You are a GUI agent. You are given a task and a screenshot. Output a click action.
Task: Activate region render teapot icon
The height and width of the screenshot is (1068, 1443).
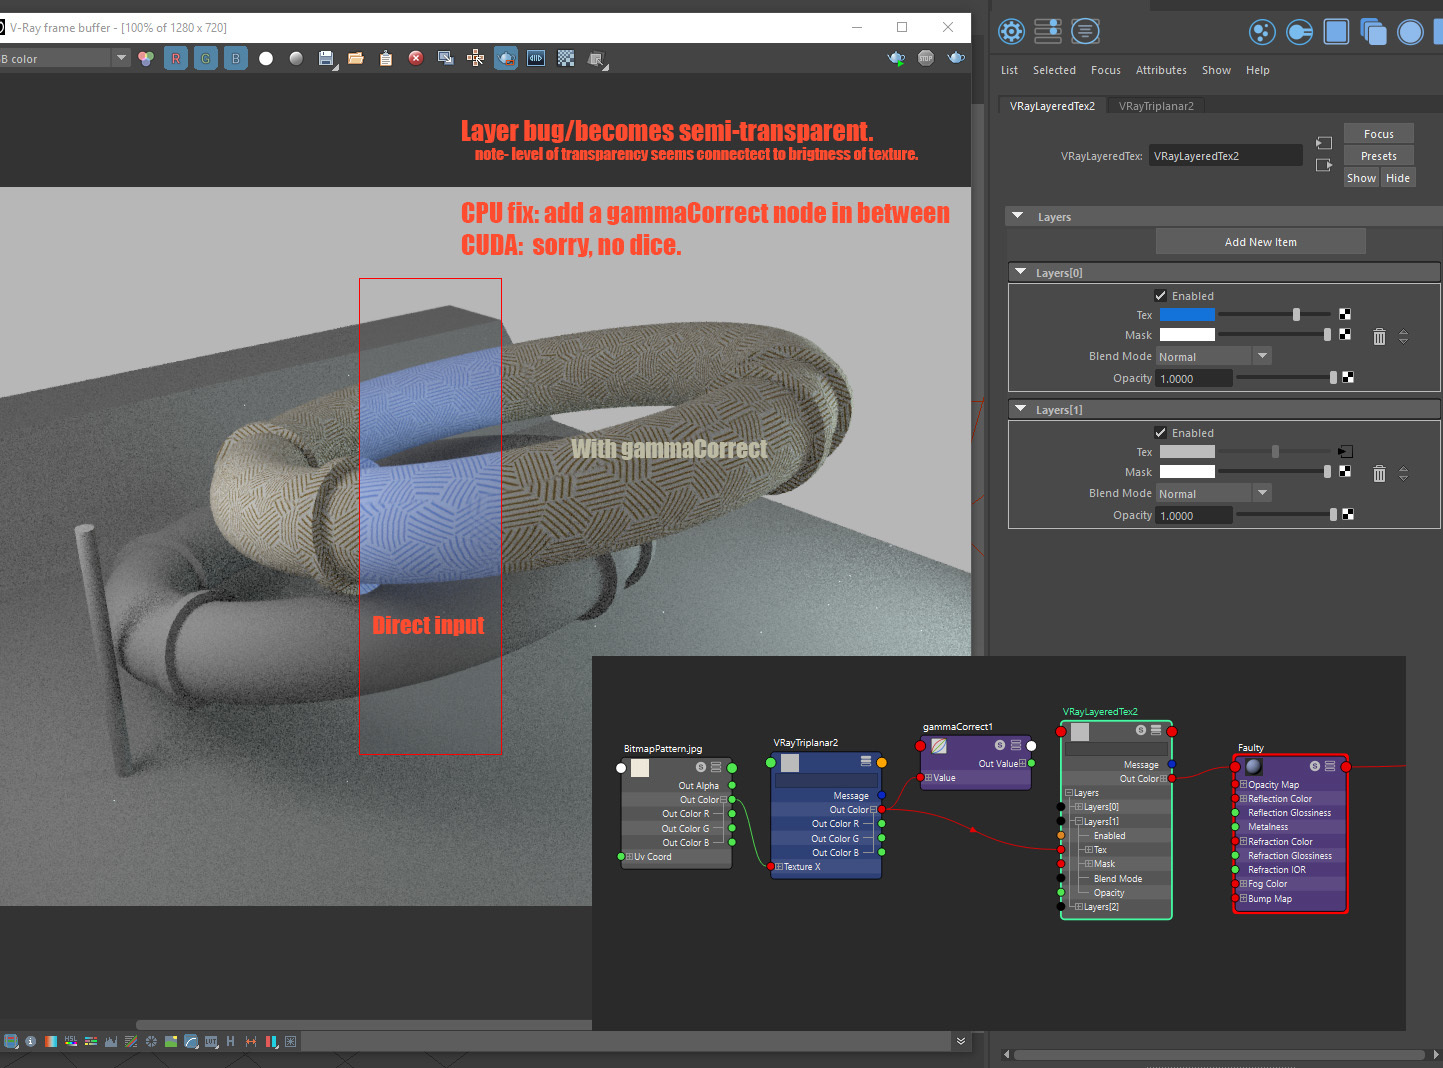coord(506,59)
